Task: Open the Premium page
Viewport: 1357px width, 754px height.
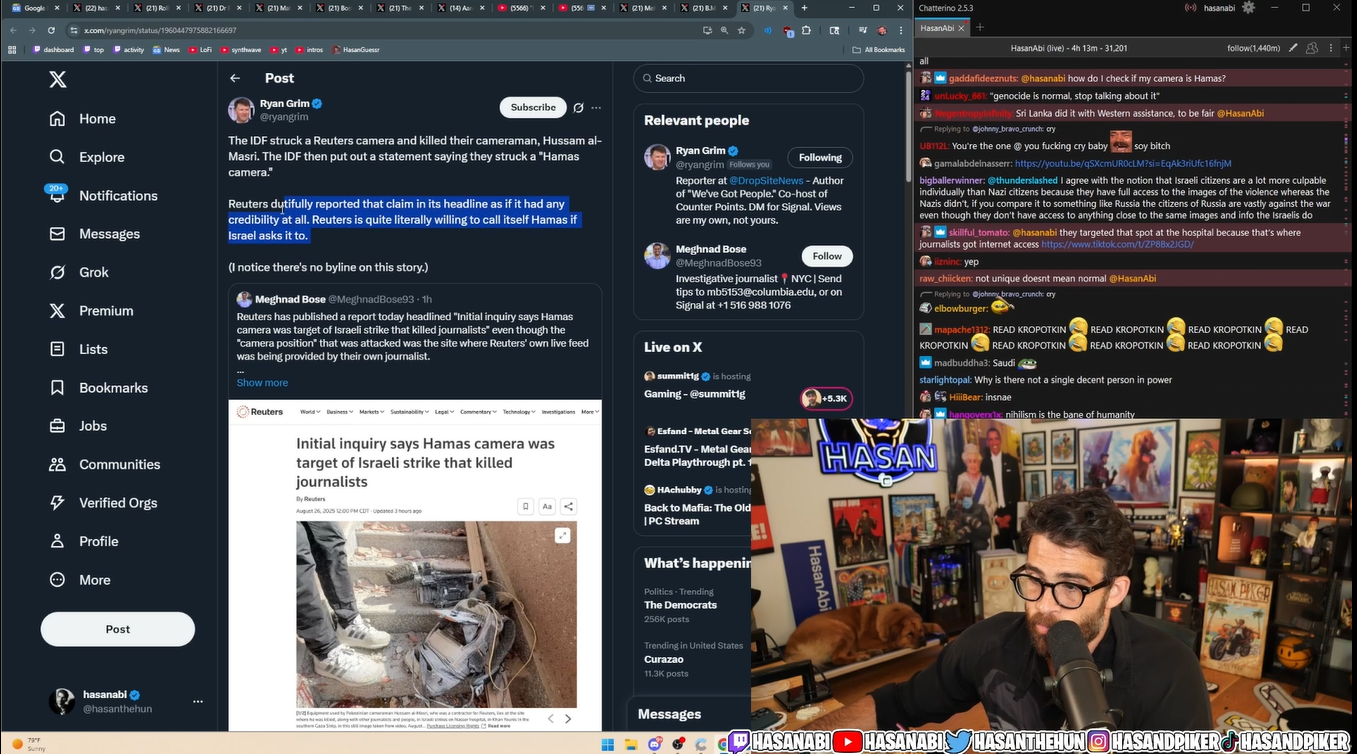Action: point(91,311)
